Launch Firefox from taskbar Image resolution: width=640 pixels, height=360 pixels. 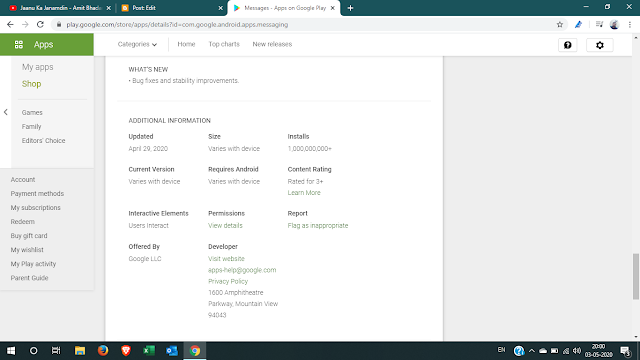click(103, 351)
